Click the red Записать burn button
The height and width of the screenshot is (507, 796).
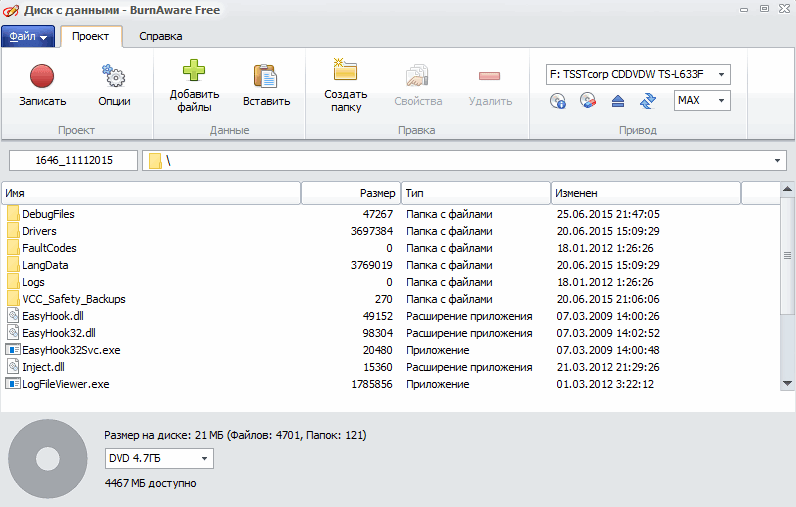(x=42, y=76)
